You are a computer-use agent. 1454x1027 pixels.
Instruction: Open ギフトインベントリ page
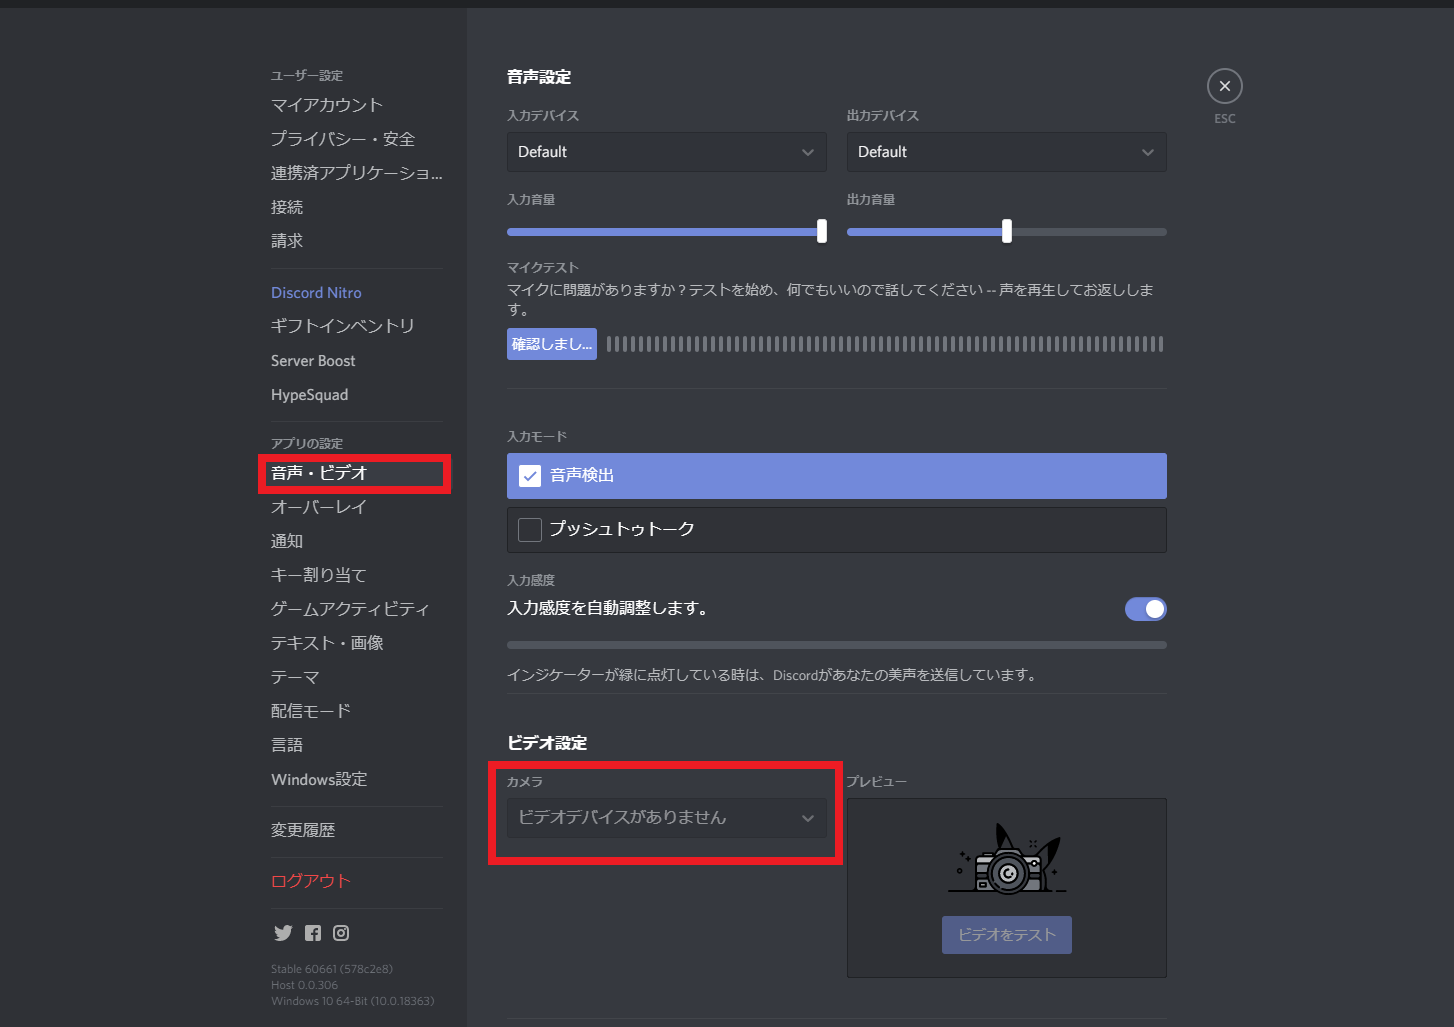pyautogui.click(x=343, y=326)
